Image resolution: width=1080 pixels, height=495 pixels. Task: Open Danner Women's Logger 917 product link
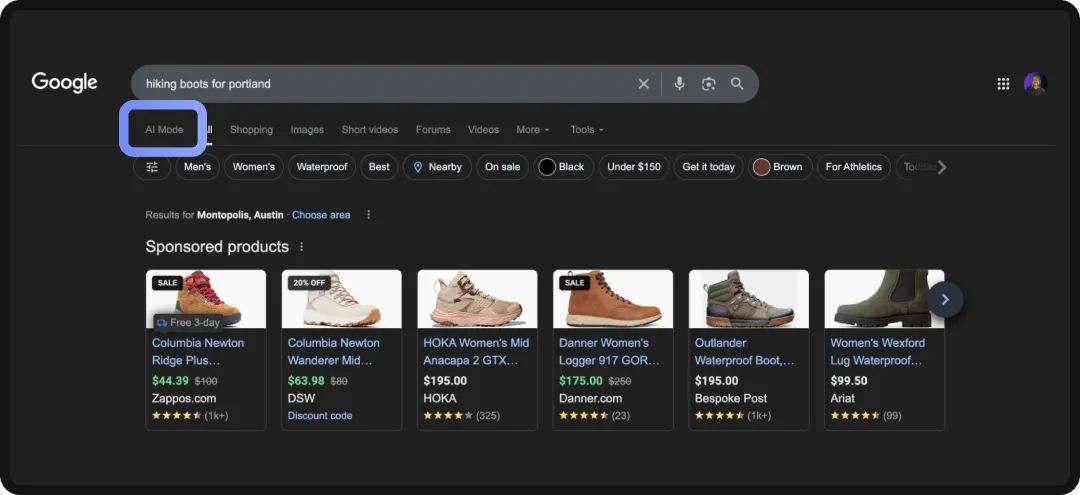pos(610,351)
